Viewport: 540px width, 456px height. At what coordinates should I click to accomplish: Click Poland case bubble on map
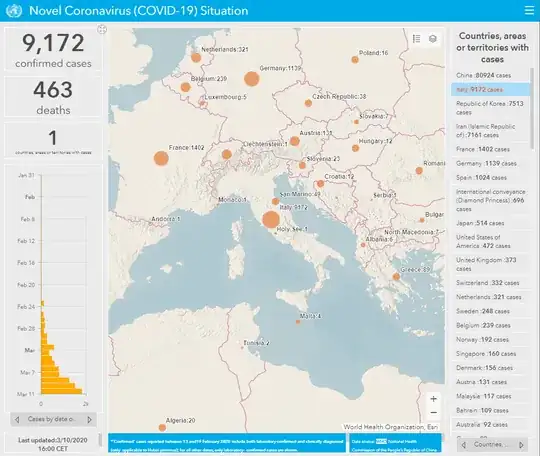coord(355,60)
